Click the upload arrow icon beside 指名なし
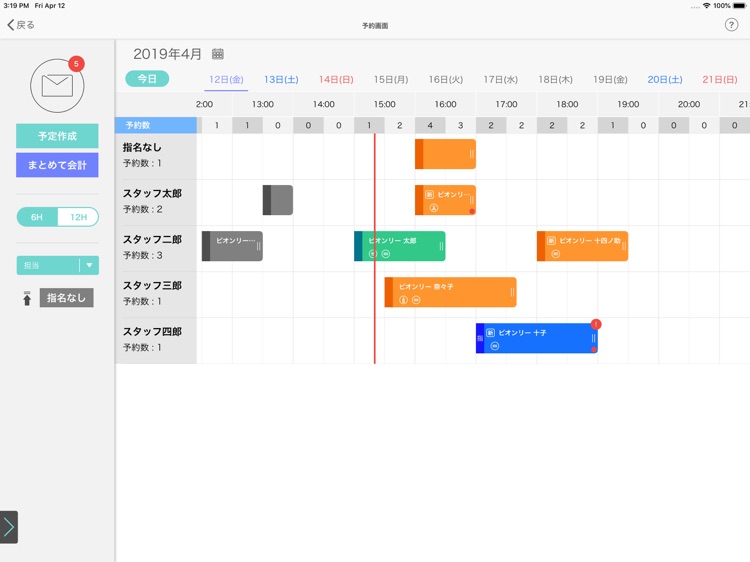The width and height of the screenshot is (750, 562). [x=27, y=298]
